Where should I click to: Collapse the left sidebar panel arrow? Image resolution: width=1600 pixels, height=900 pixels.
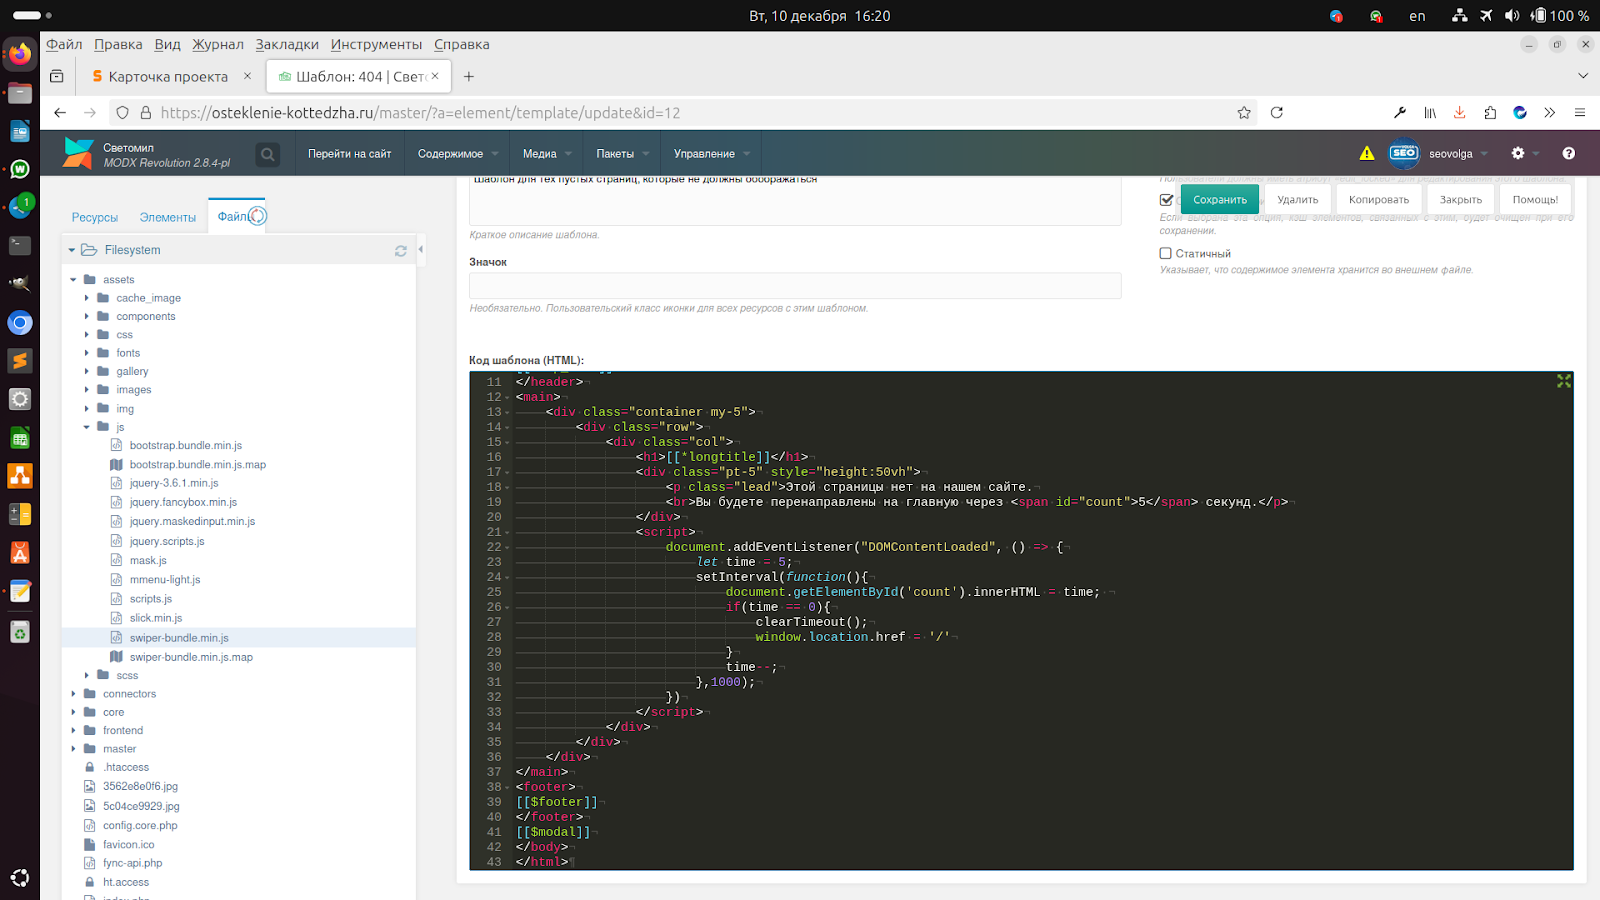coord(421,250)
